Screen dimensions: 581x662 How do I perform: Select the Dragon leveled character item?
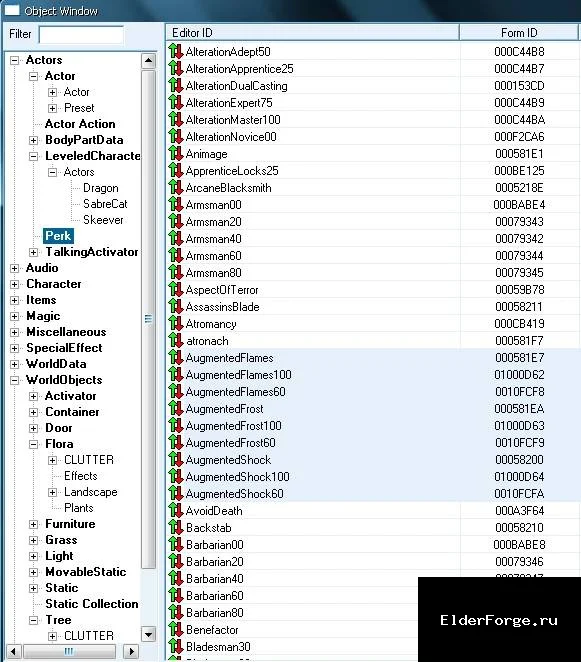pos(100,188)
